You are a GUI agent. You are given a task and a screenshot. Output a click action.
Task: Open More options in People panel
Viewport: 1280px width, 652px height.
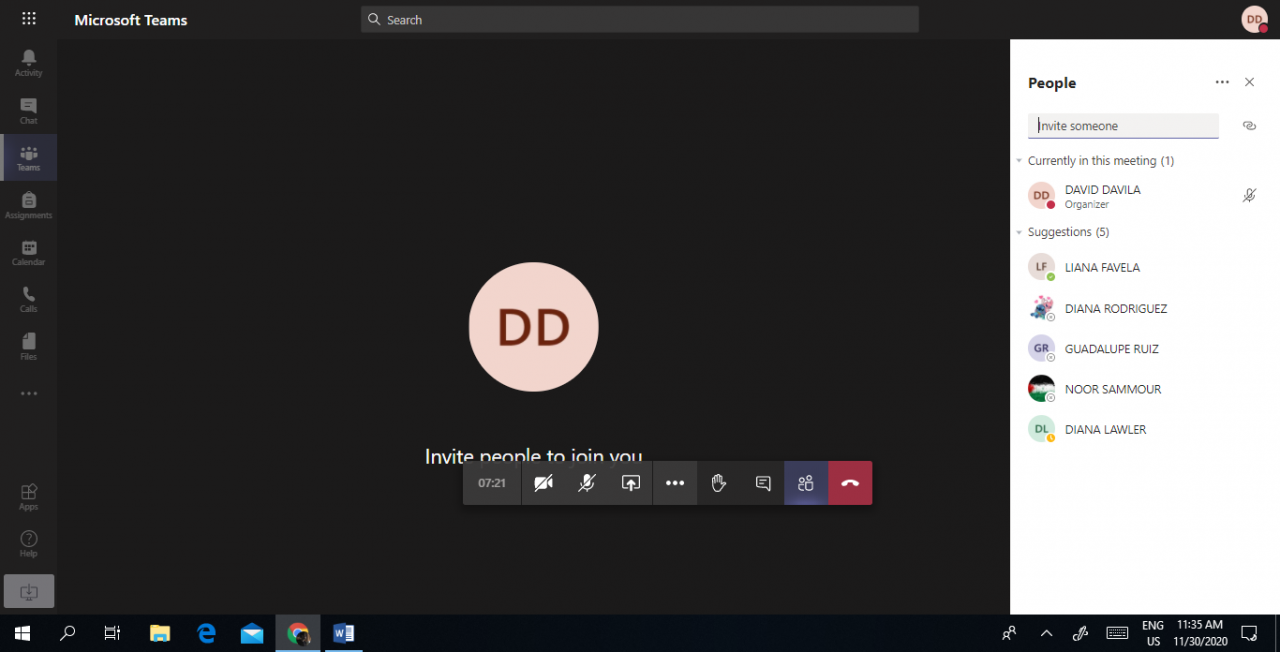1222,82
